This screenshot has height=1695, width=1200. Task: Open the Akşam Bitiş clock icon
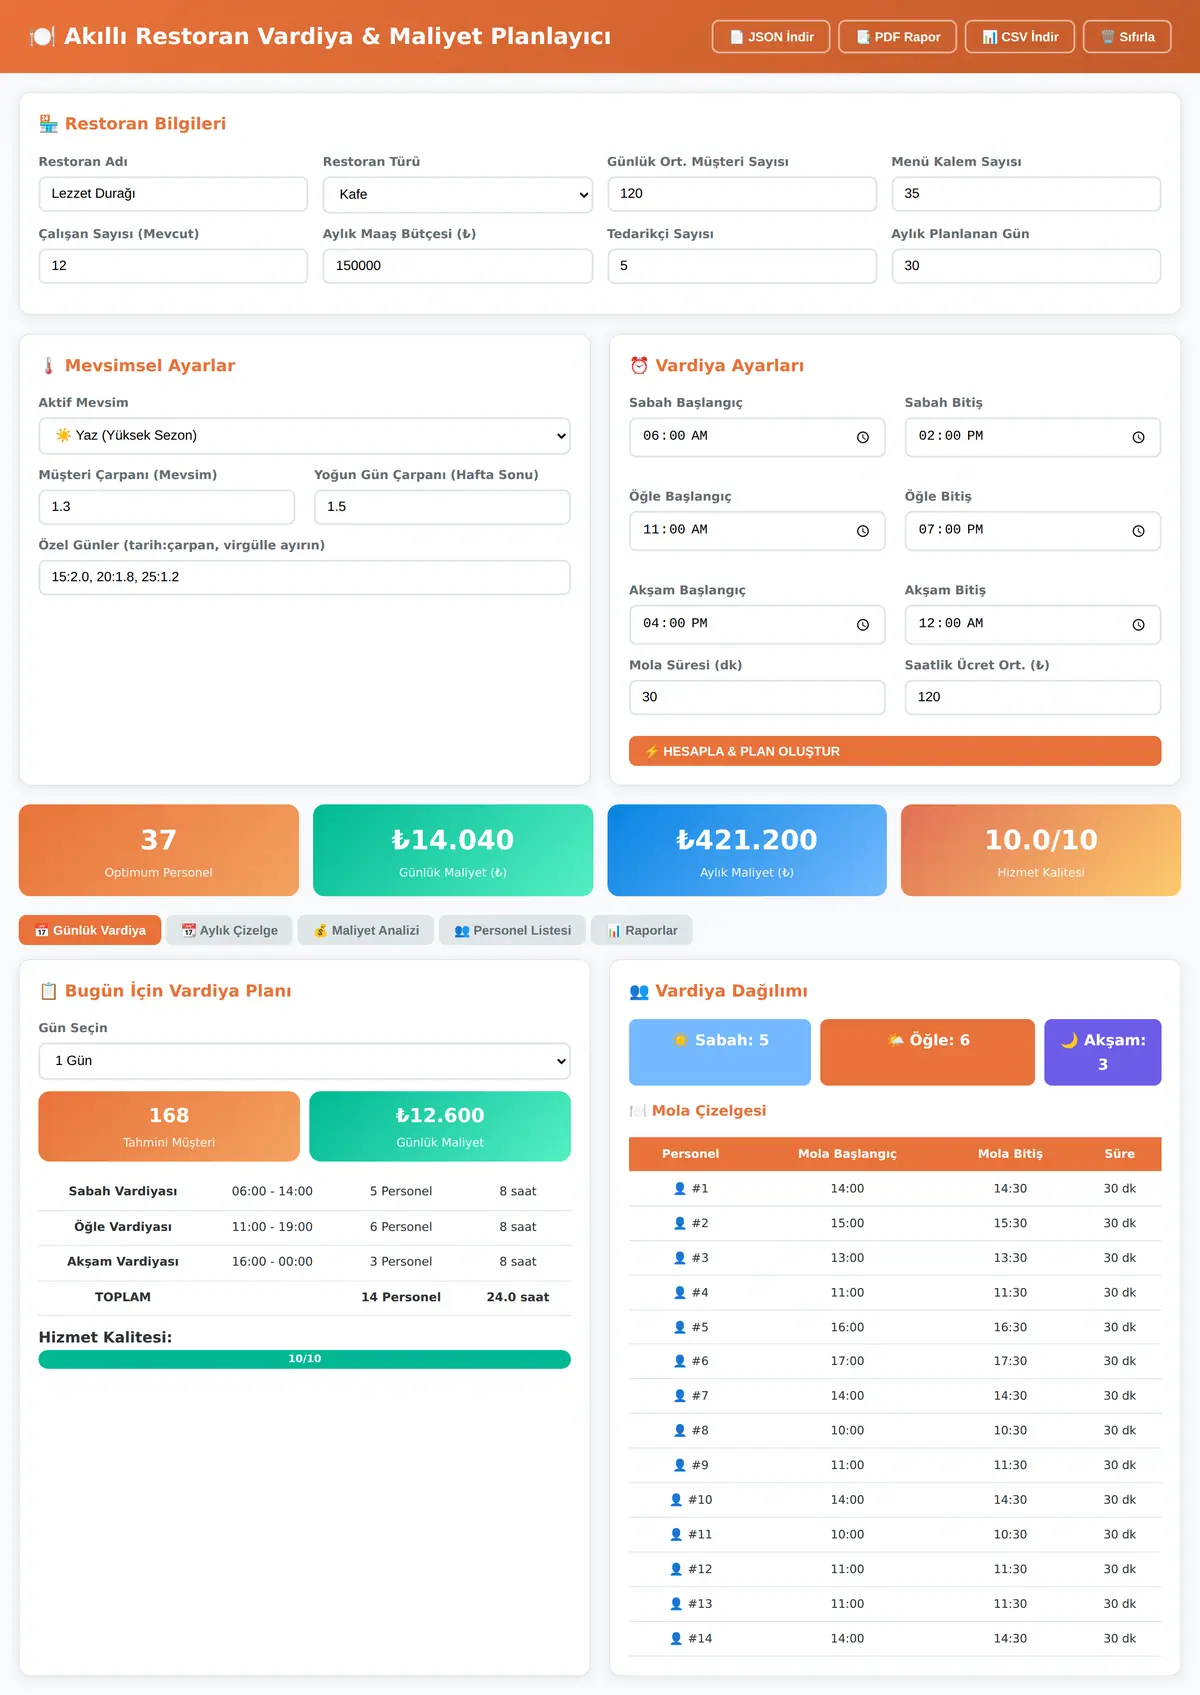[x=1138, y=625]
